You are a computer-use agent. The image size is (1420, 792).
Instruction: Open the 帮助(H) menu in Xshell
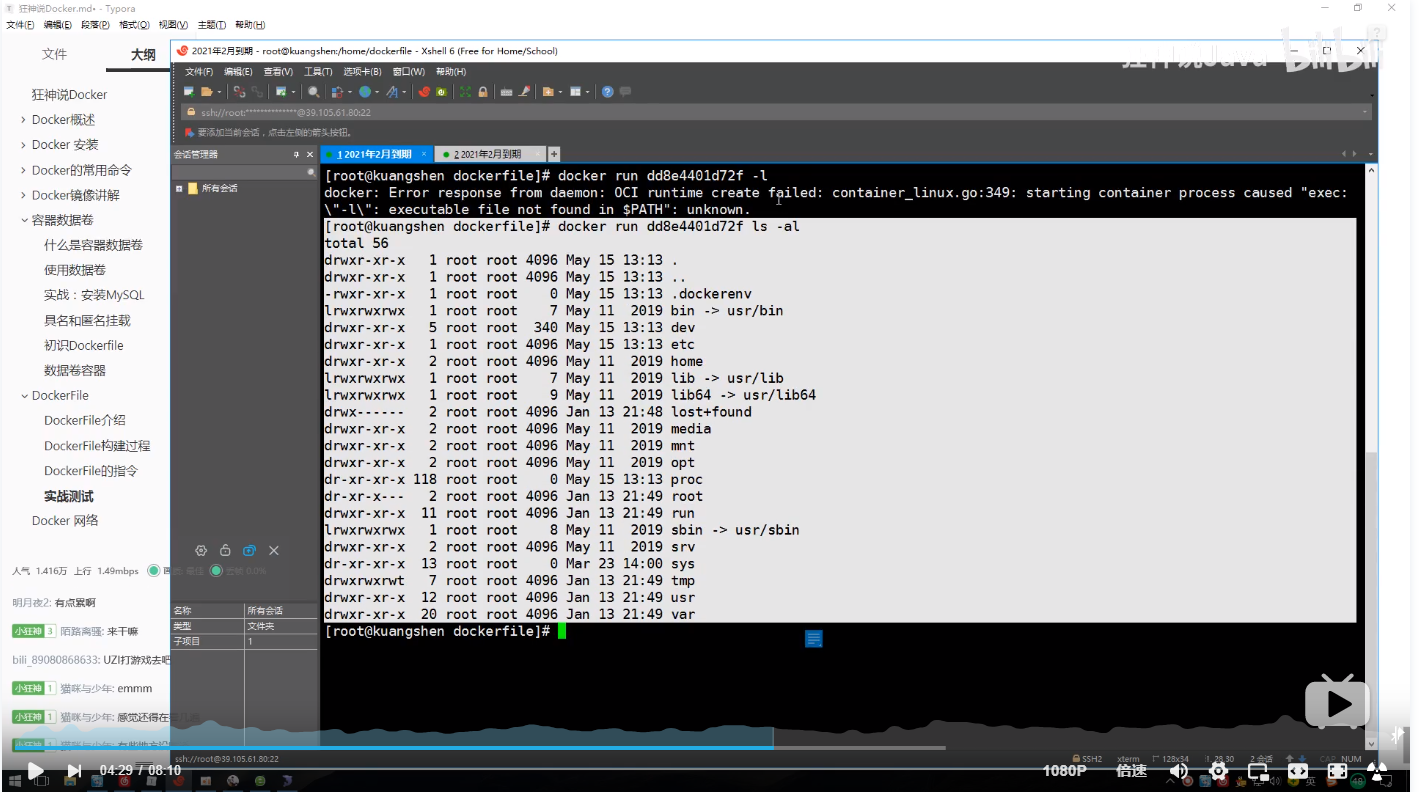(x=451, y=71)
